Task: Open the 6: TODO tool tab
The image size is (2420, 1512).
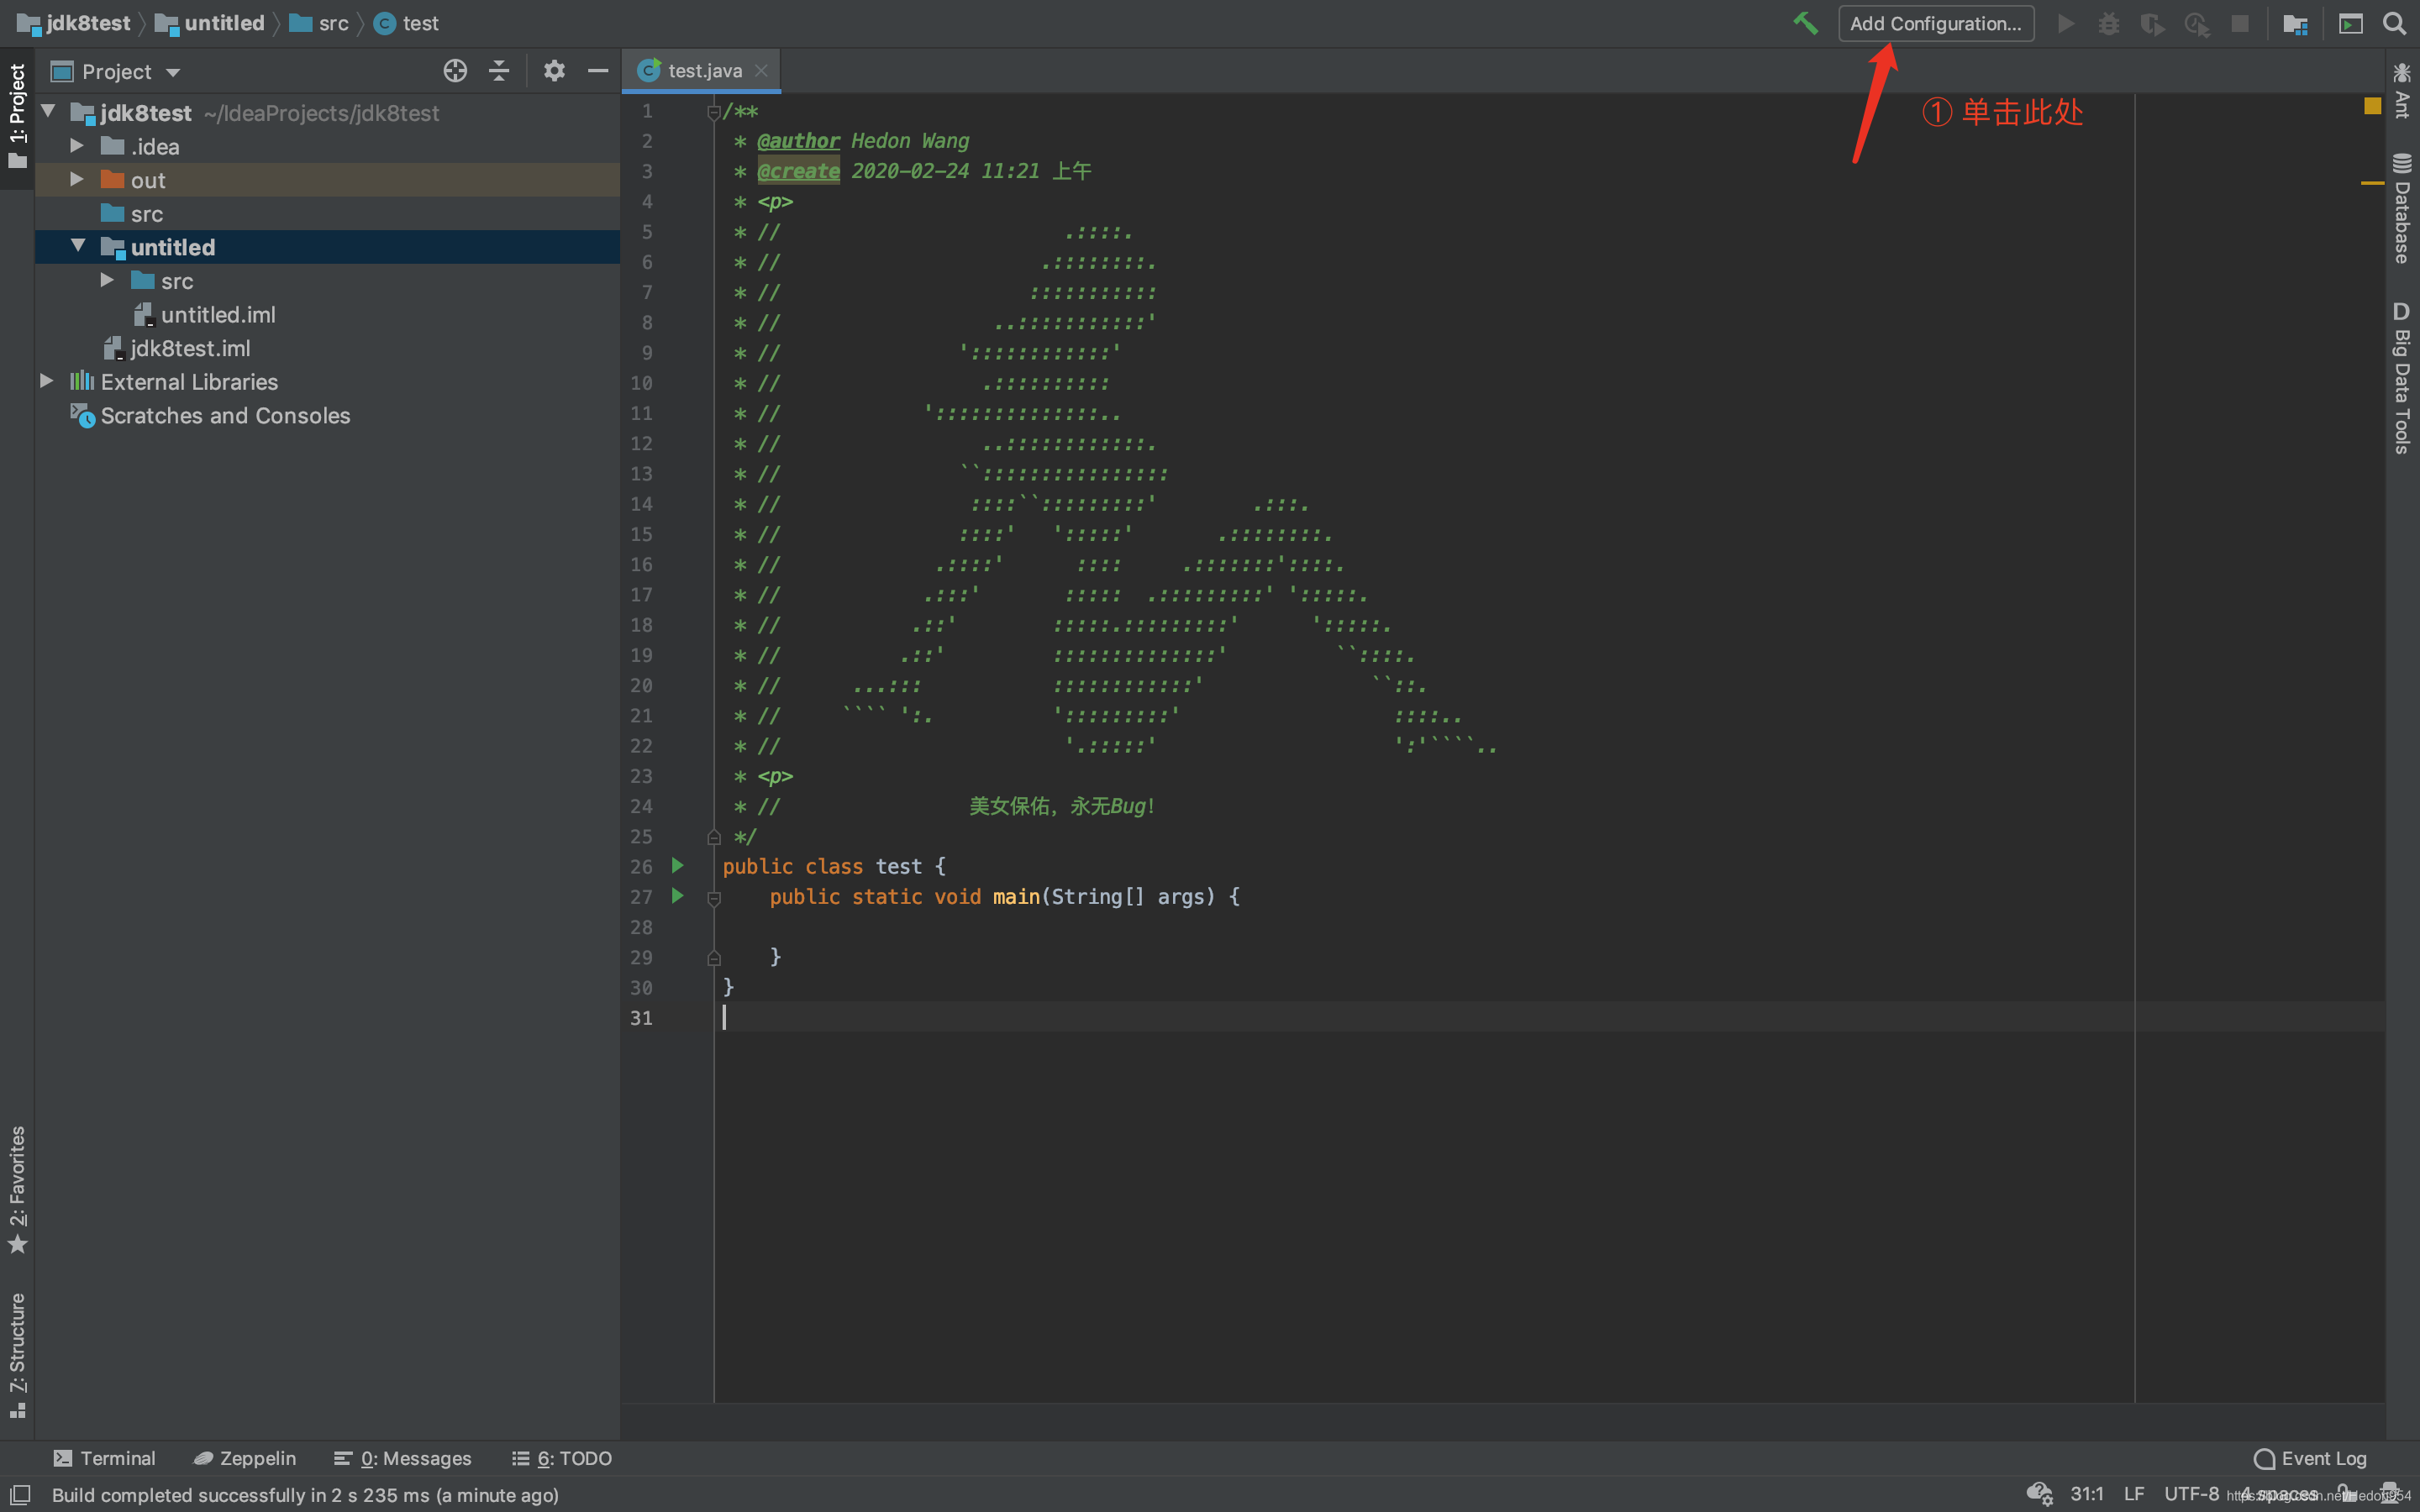Action: click(562, 1458)
